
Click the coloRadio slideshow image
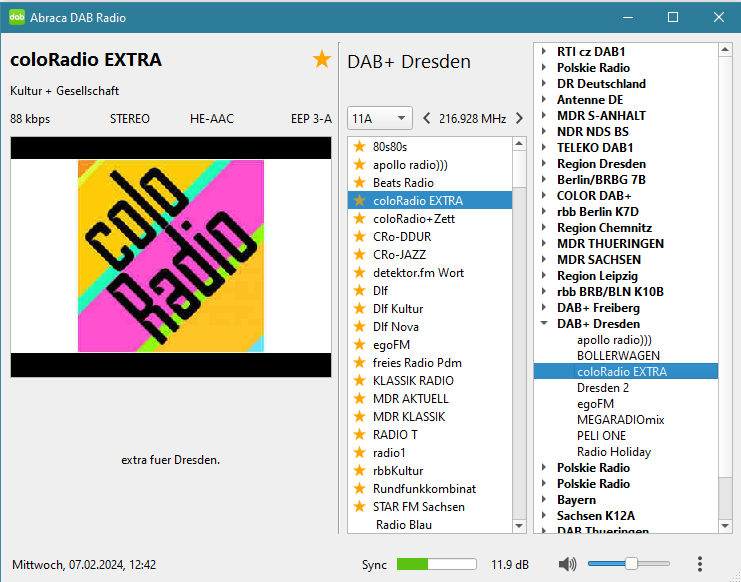(x=171, y=257)
